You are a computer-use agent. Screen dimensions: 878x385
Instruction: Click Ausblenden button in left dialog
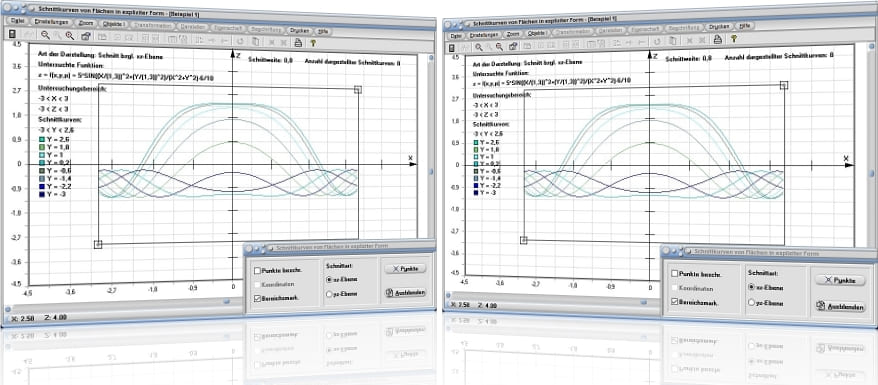[405, 292]
